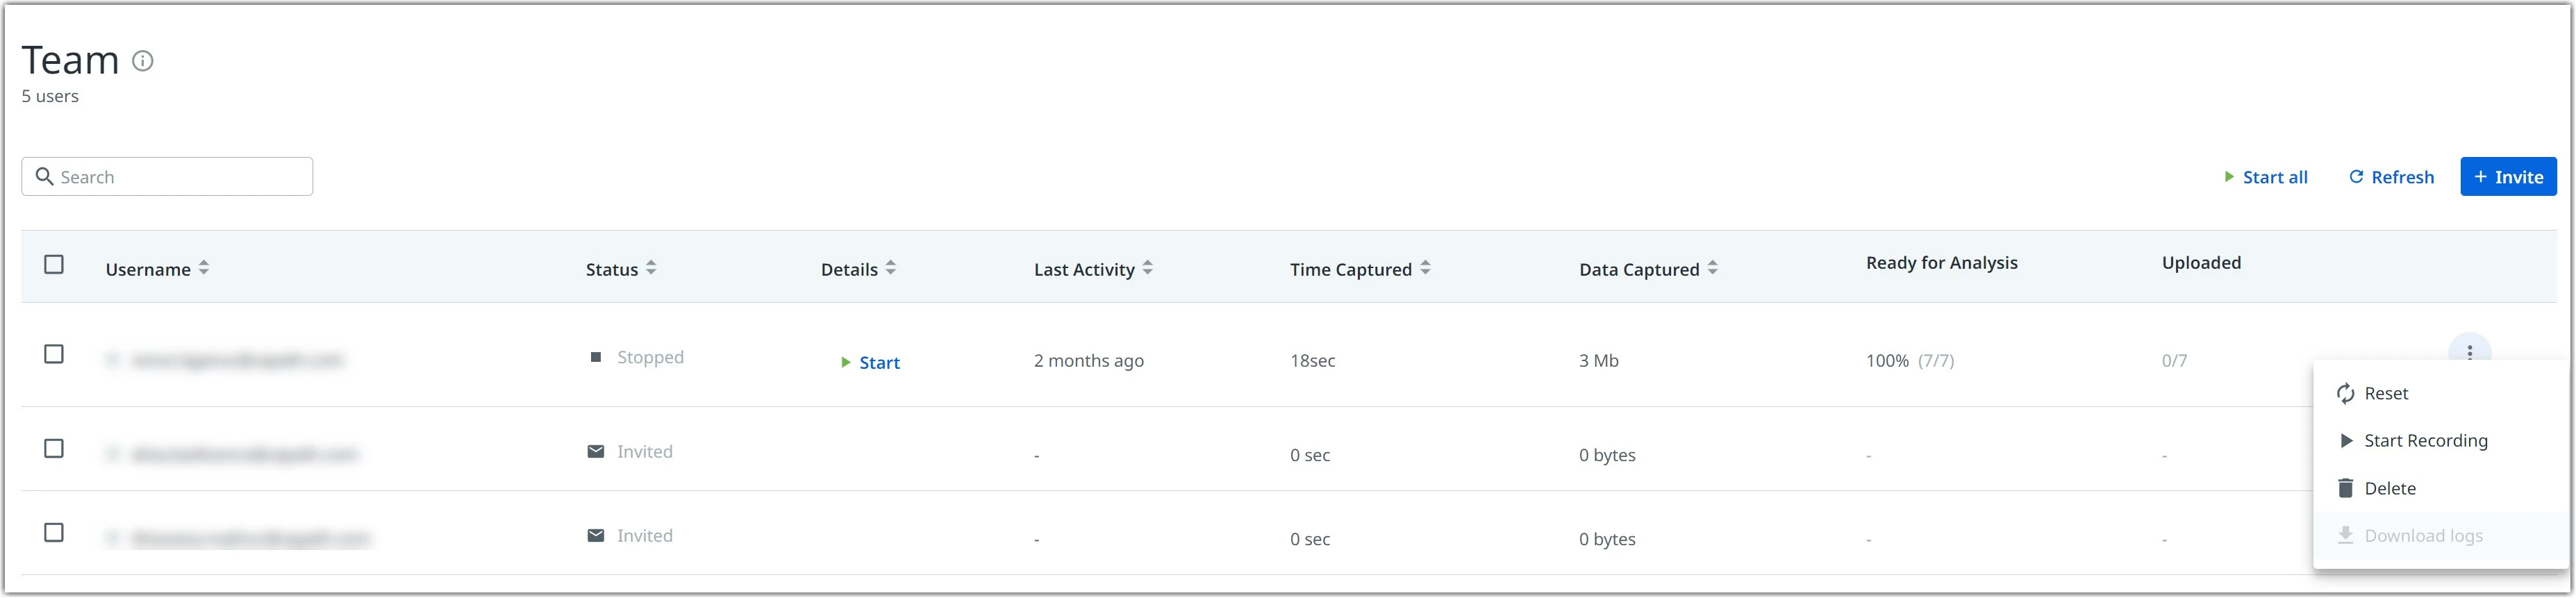Open the three-dot actions menu for the Stopped user
This screenshot has width=2576, height=598.
tap(2469, 353)
